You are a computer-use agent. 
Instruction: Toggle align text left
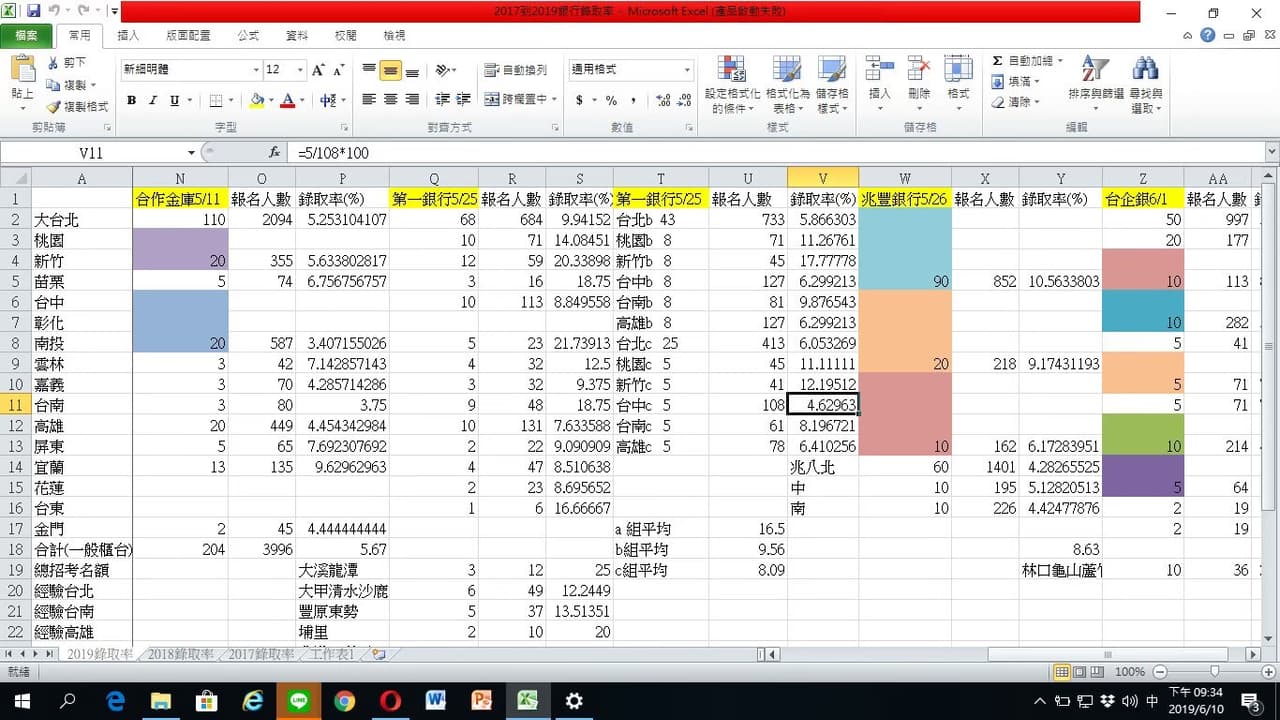pos(369,100)
